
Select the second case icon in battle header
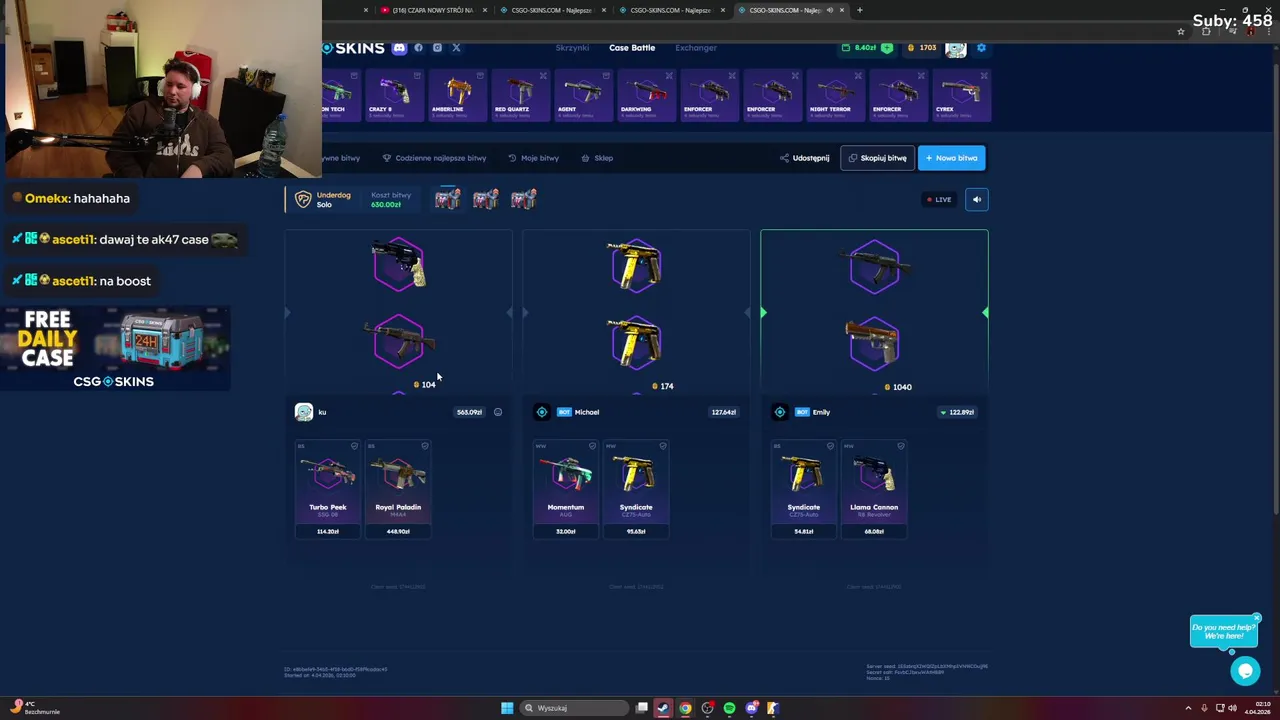485,199
